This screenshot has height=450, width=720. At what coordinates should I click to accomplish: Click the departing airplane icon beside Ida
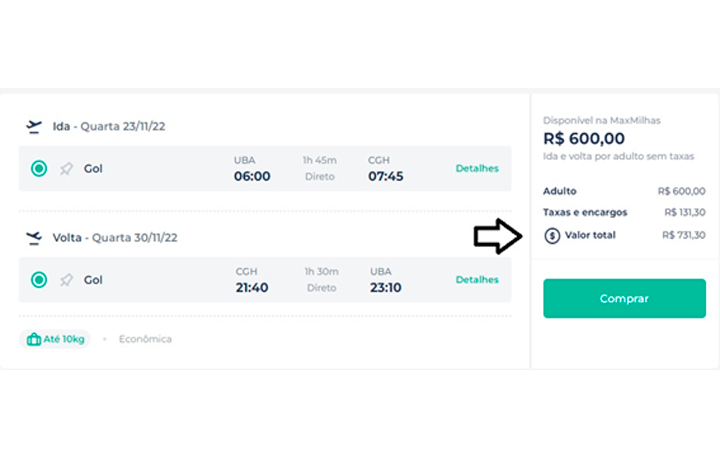(34, 126)
